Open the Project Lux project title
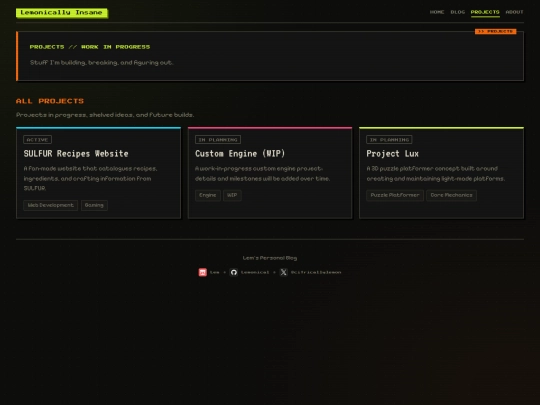The height and width of the screenshot is (405, 540). click(392, 154)
